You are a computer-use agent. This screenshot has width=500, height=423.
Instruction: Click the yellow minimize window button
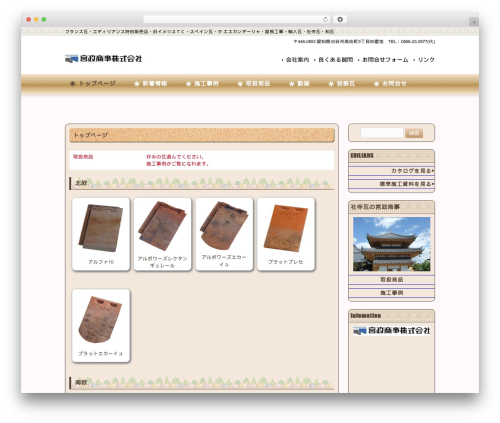pos(36,19)
